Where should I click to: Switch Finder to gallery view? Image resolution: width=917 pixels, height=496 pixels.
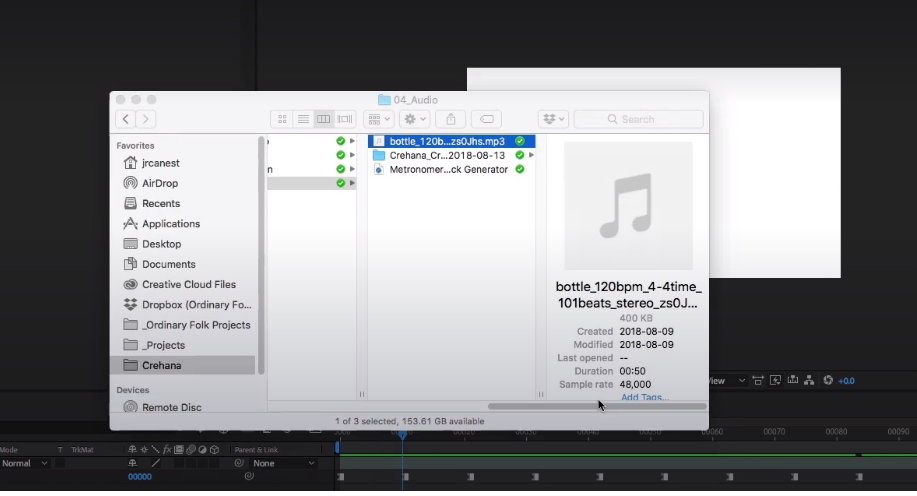click(x=345, y=119)
